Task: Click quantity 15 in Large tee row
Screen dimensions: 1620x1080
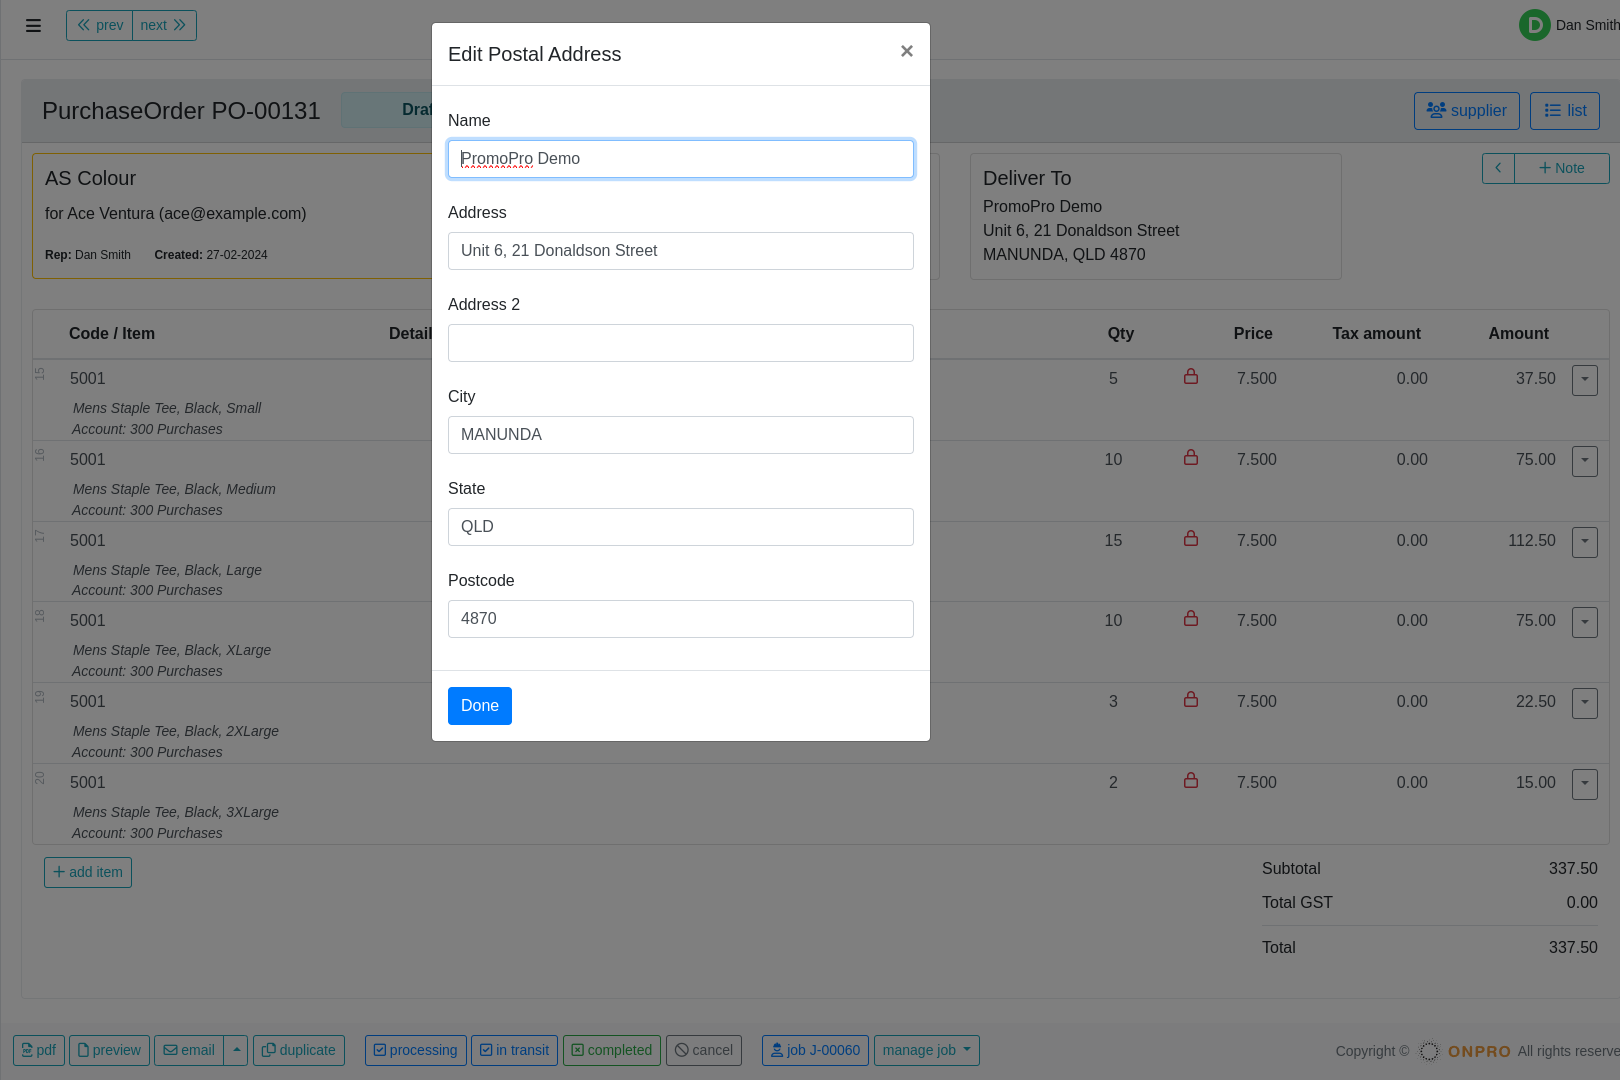Action: (1113, 541)
